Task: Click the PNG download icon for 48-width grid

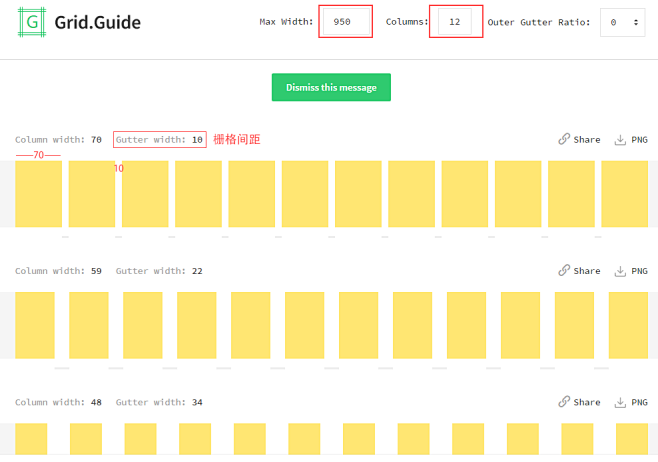Action: [x=620, y=402]
